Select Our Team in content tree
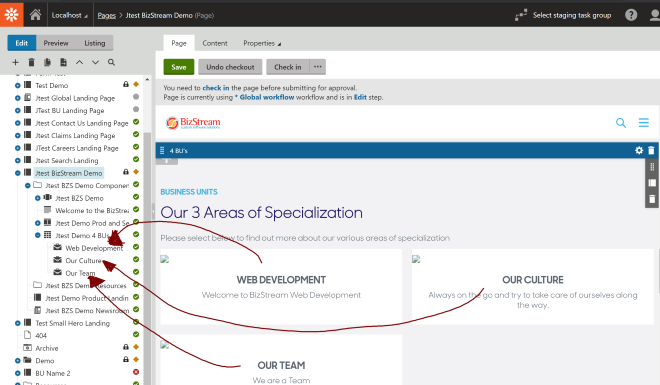Viewport: 660px width, 385px height. click(x=80, y=273)
